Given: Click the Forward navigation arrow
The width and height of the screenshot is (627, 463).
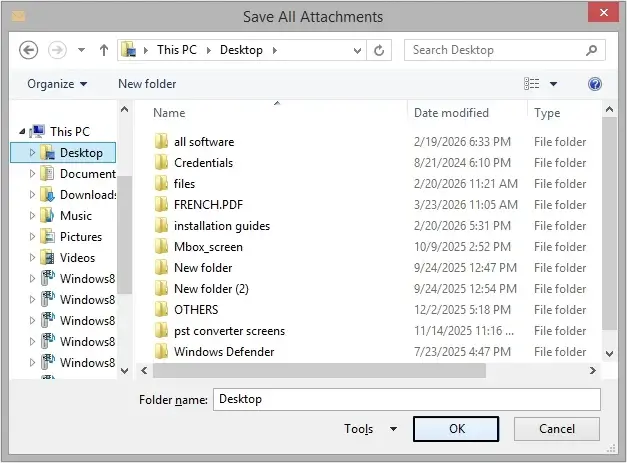Looking at the screenshot, I should click(x=57, y=50).
